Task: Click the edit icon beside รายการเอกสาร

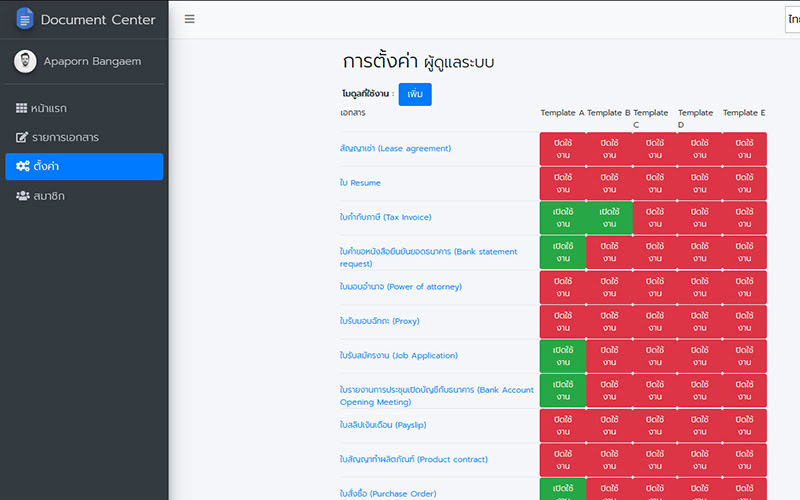Action: click(x=22, y=137)
